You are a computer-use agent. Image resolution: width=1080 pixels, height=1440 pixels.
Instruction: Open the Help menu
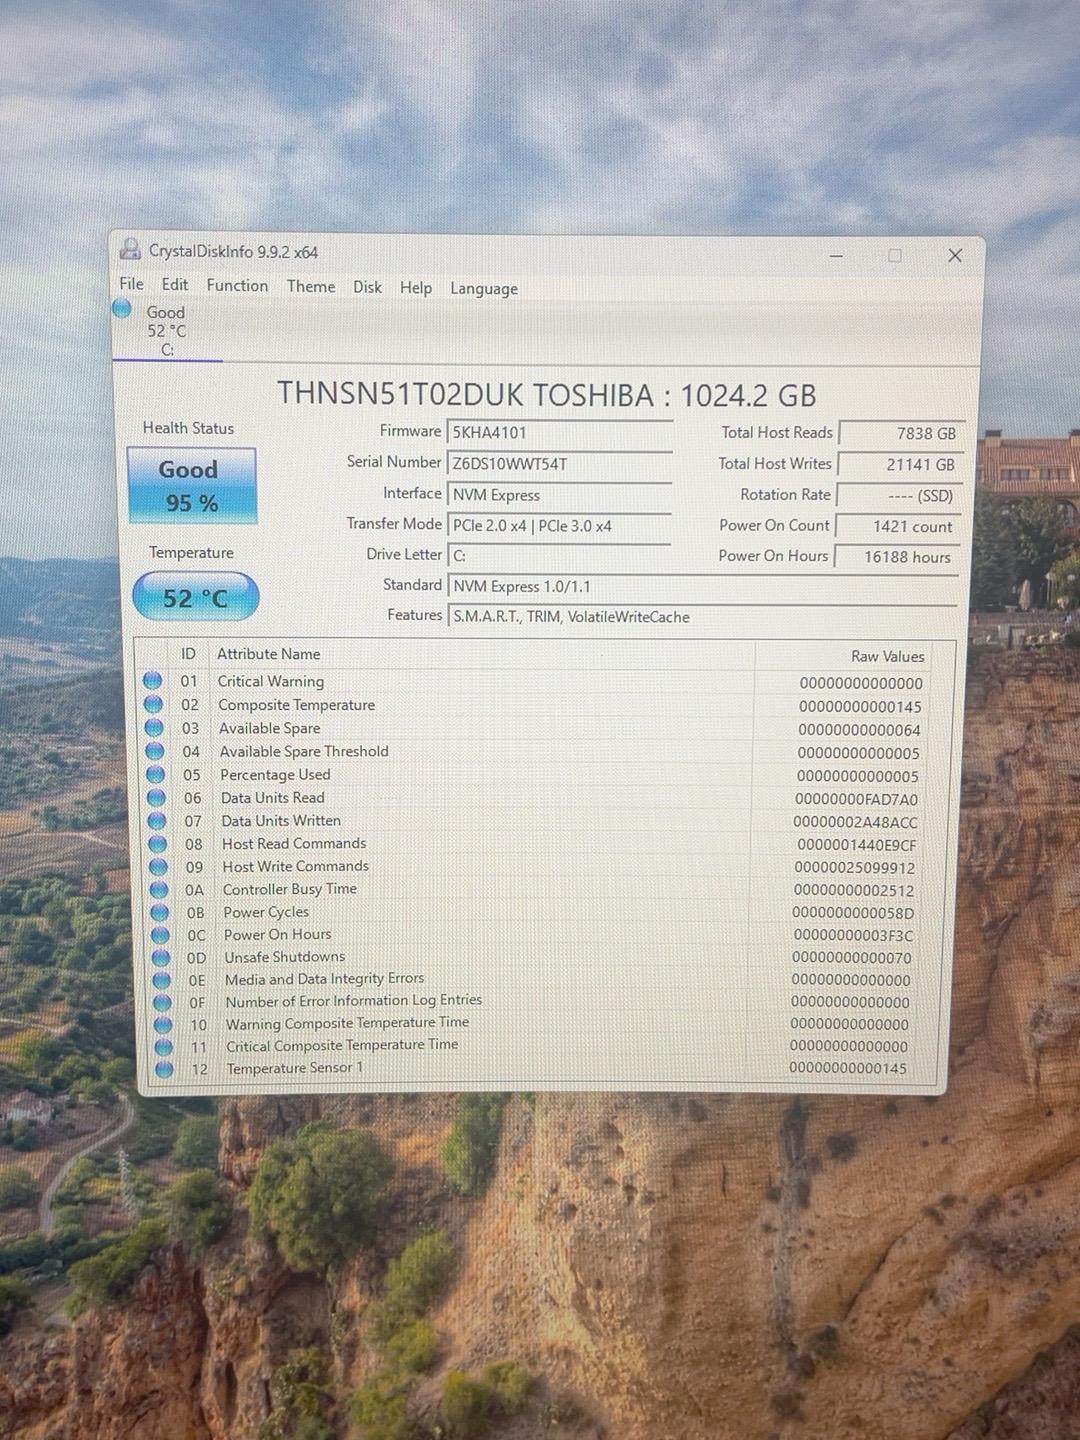pos(416,288)
